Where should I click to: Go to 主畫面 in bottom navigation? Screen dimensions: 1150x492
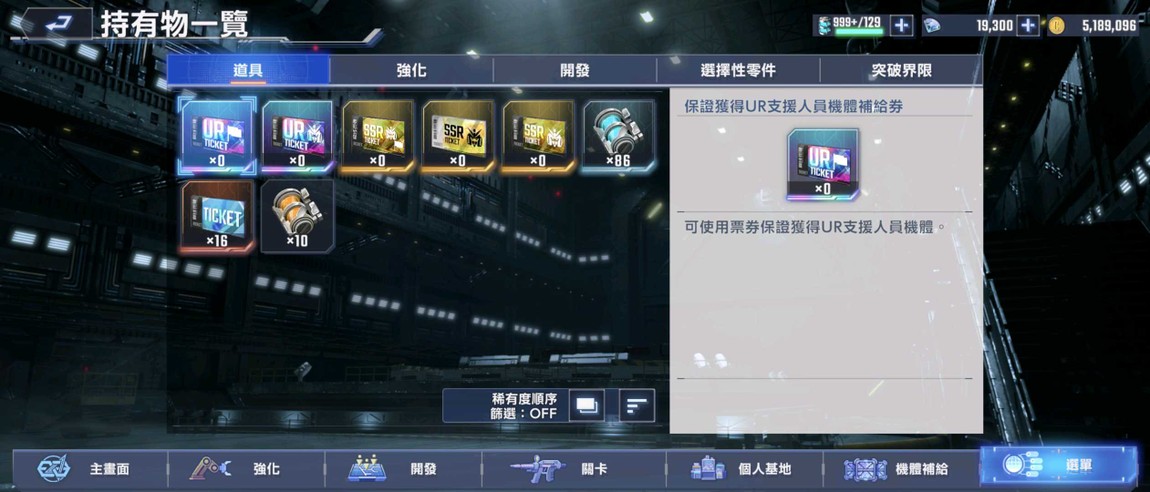tap(89, 469)
